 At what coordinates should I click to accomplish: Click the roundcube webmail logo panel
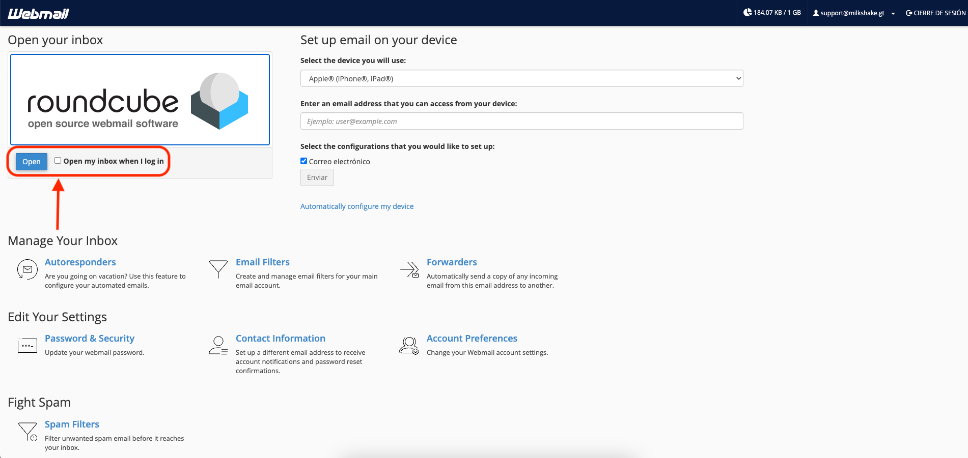point(140,99)
